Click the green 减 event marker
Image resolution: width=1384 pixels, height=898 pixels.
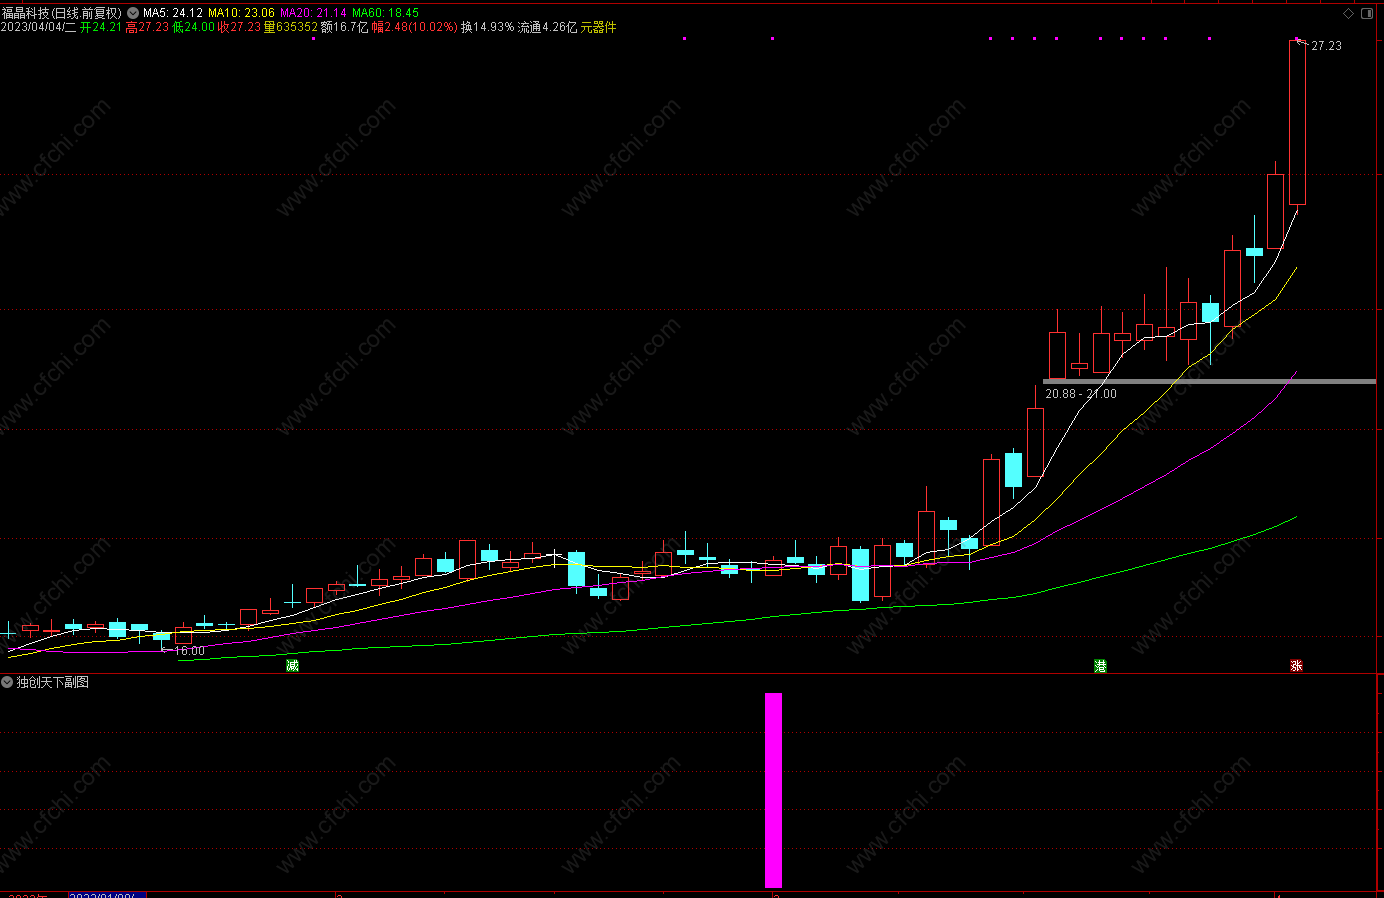pyautogui.click(x=292, y=665)
